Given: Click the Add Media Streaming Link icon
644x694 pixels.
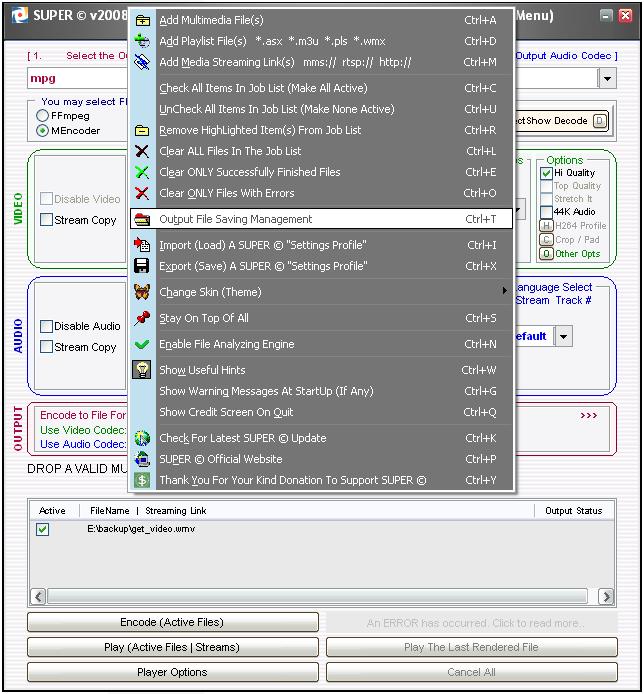Looking at the screenshot, I should tap(142, 62).
